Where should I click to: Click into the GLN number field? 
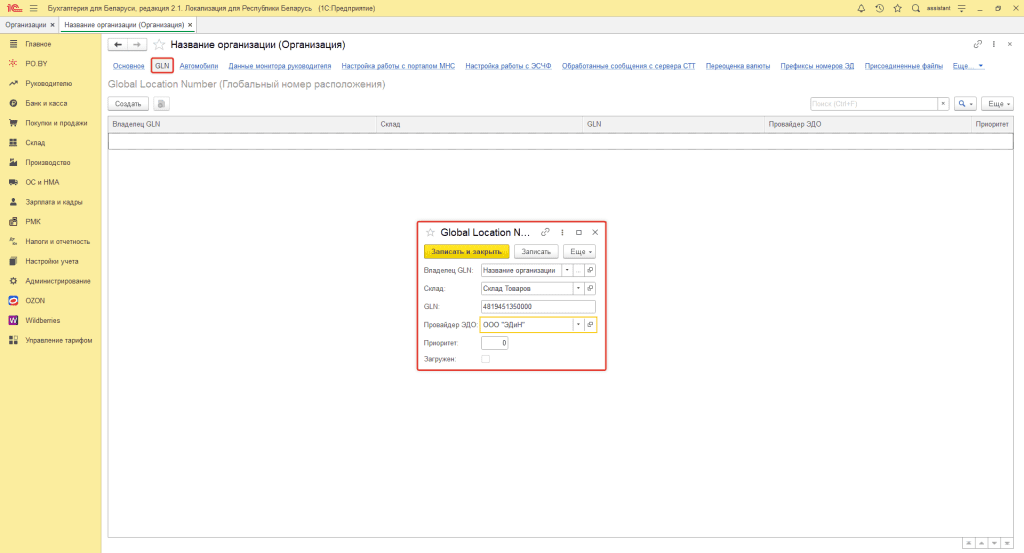[x=537, y=307]
